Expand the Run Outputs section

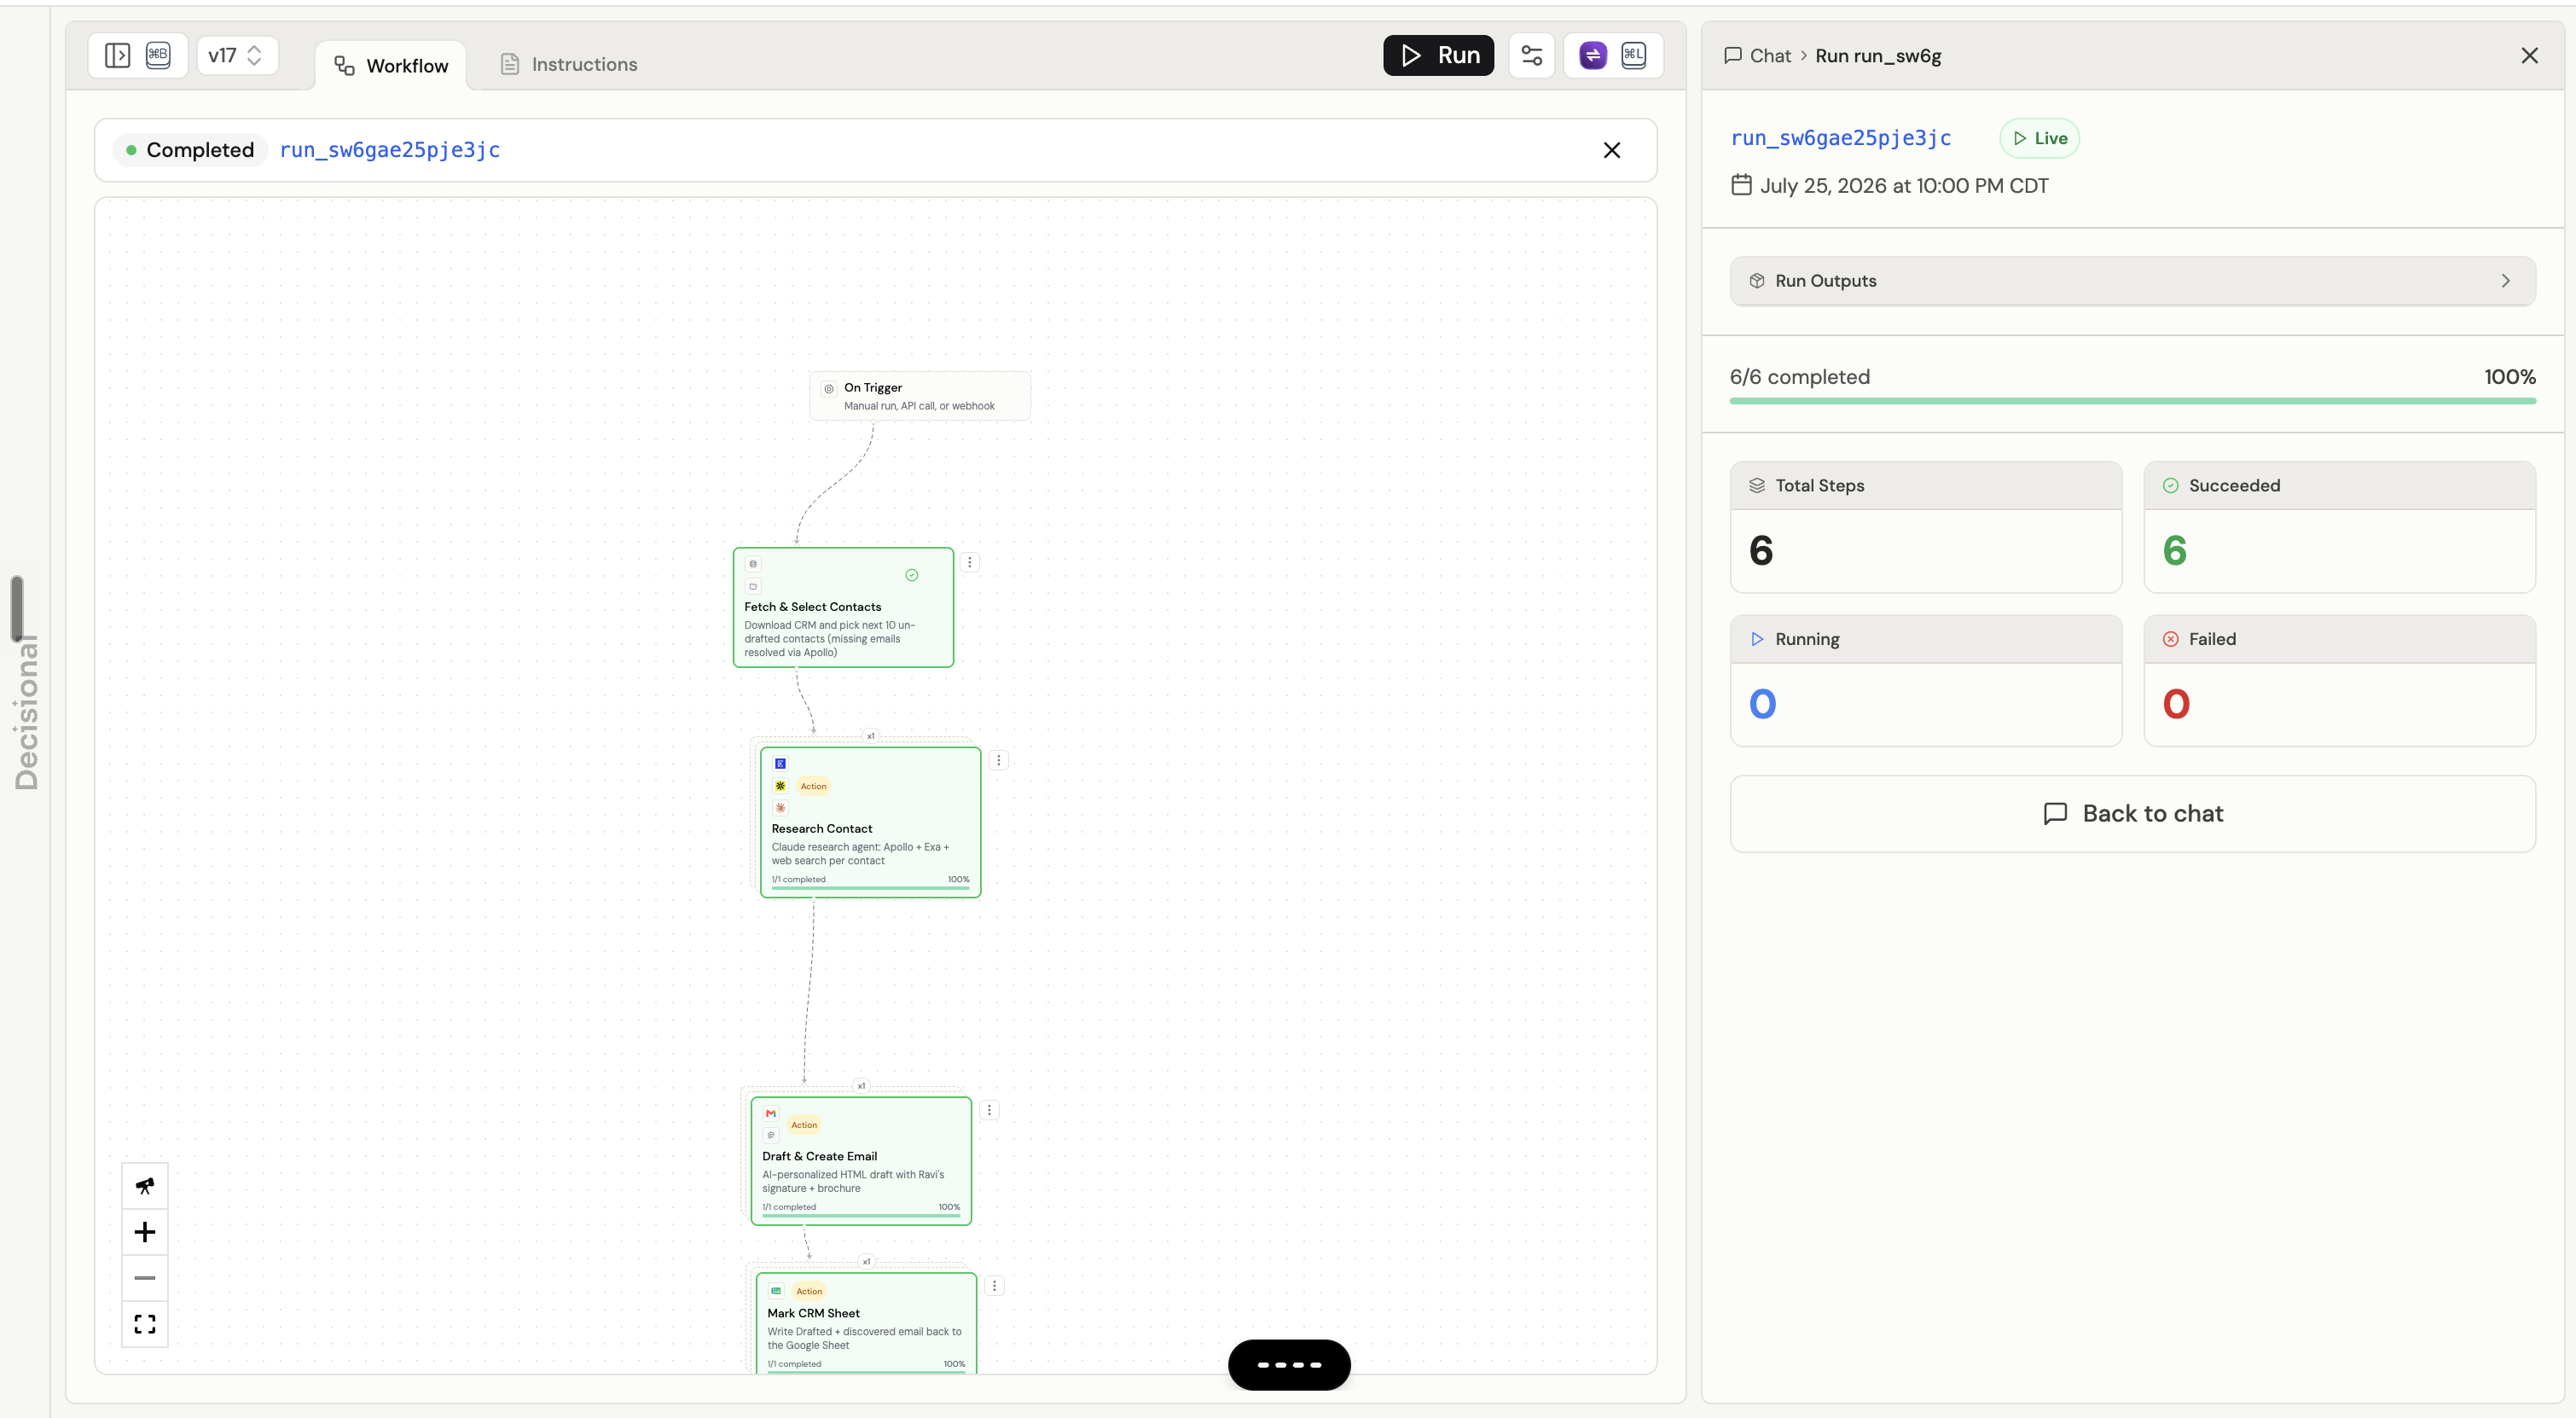2132,281
